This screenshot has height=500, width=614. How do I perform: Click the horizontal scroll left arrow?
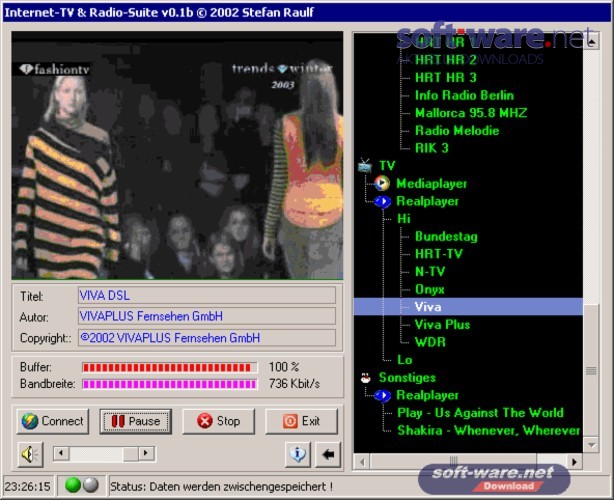coord(362,462)
